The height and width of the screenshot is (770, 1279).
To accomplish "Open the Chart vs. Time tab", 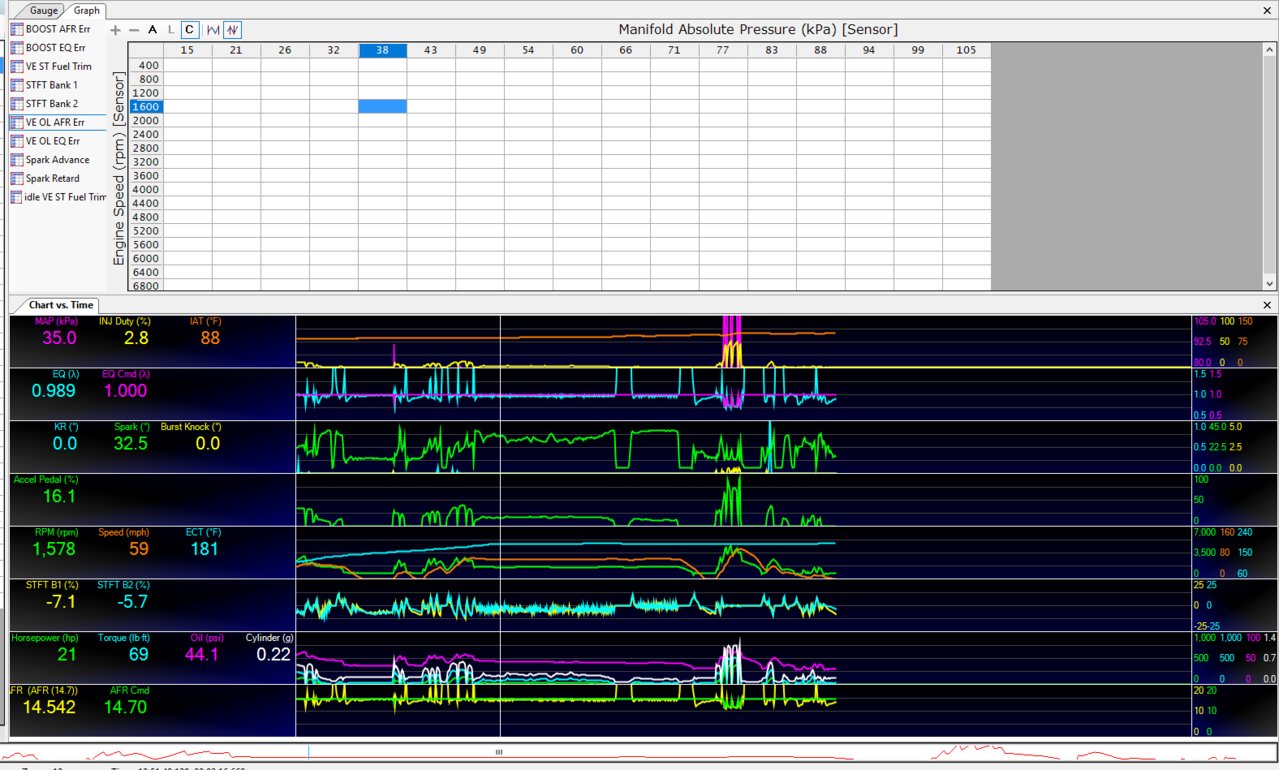I will (x=61, y=304).
